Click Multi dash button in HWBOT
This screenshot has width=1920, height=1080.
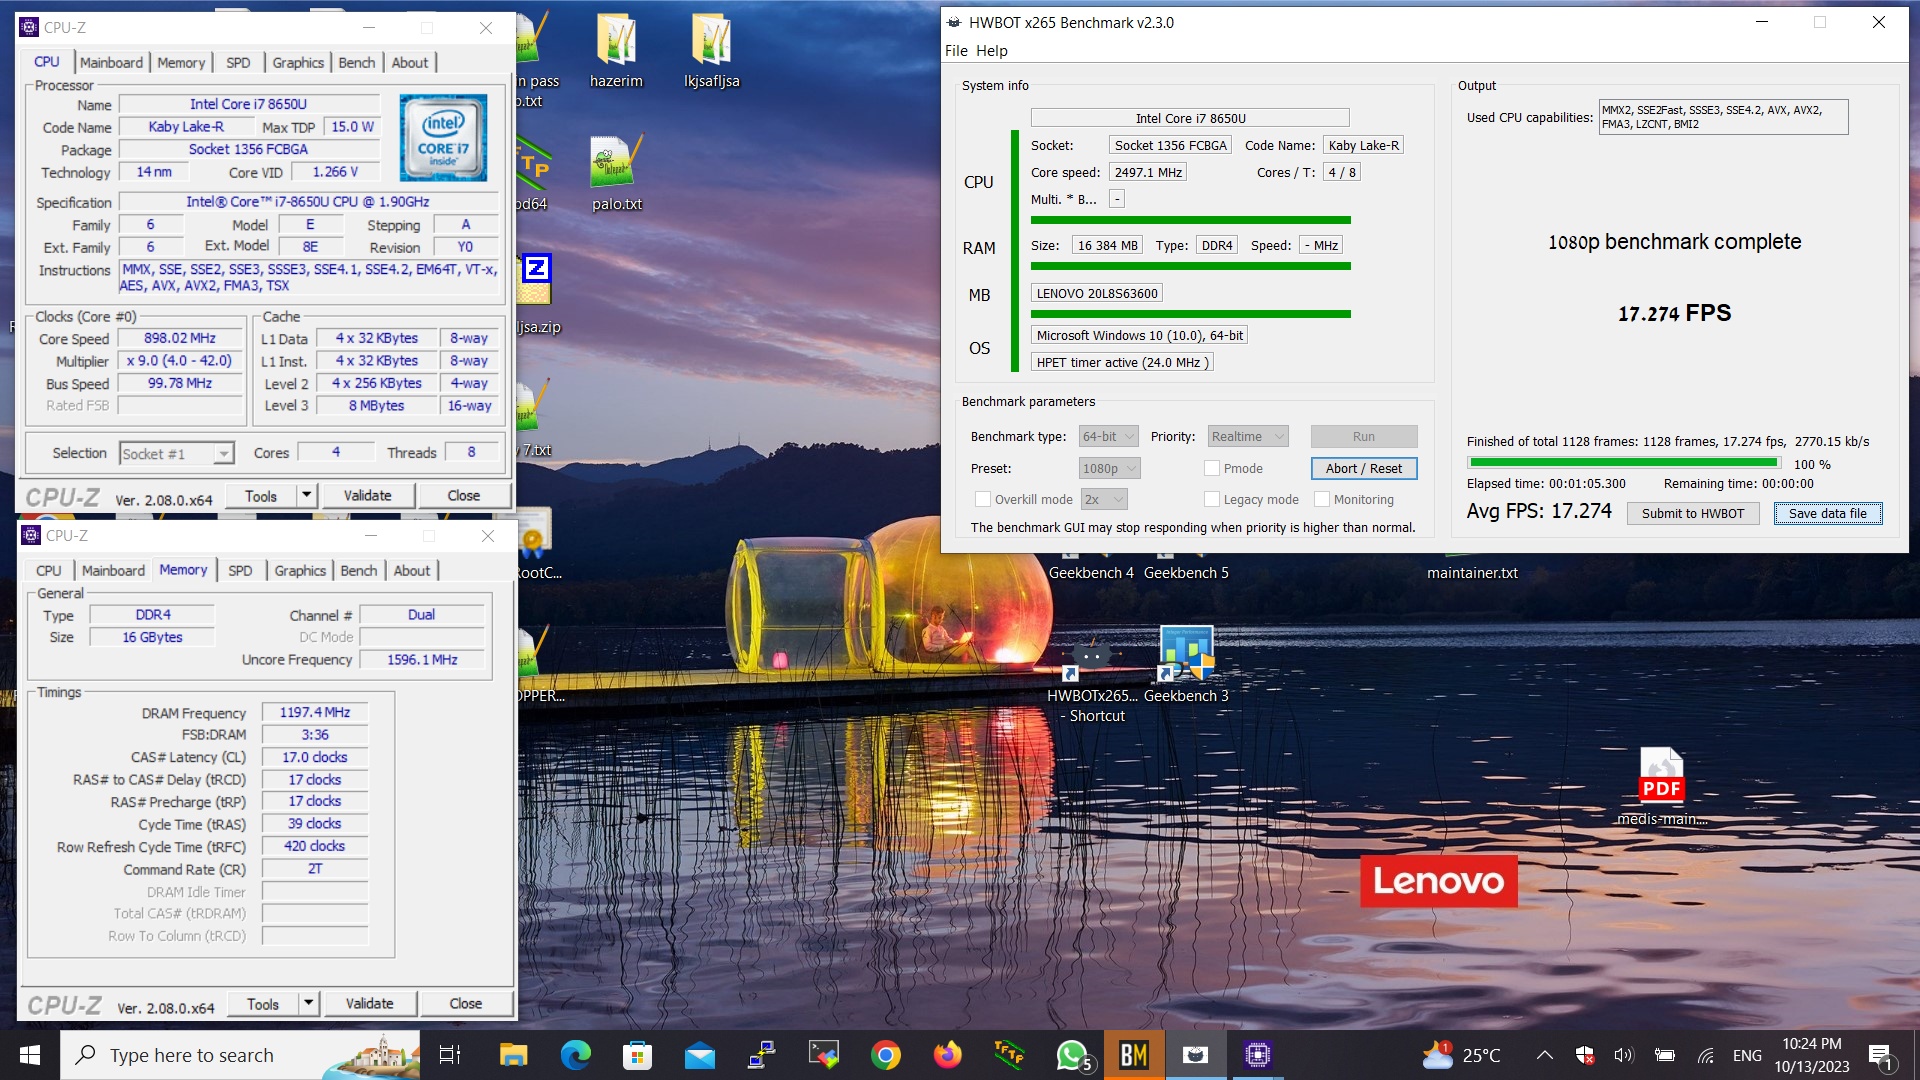(x=1117, y=199)
